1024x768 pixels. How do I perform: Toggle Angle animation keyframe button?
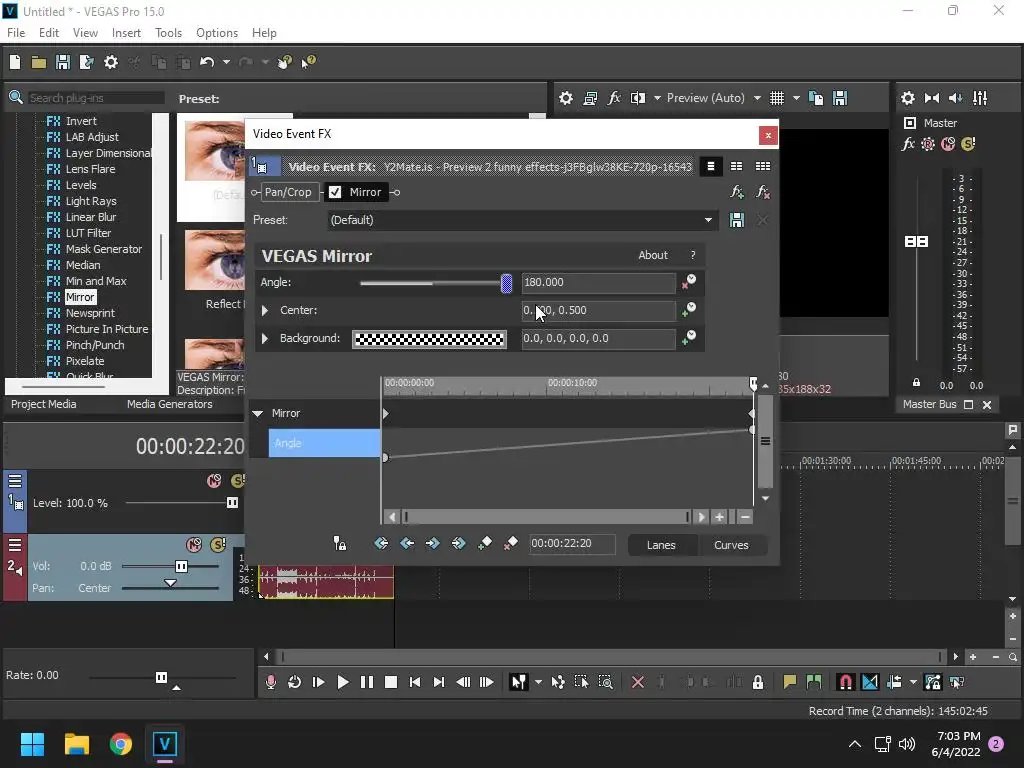[x=688, y=282]
